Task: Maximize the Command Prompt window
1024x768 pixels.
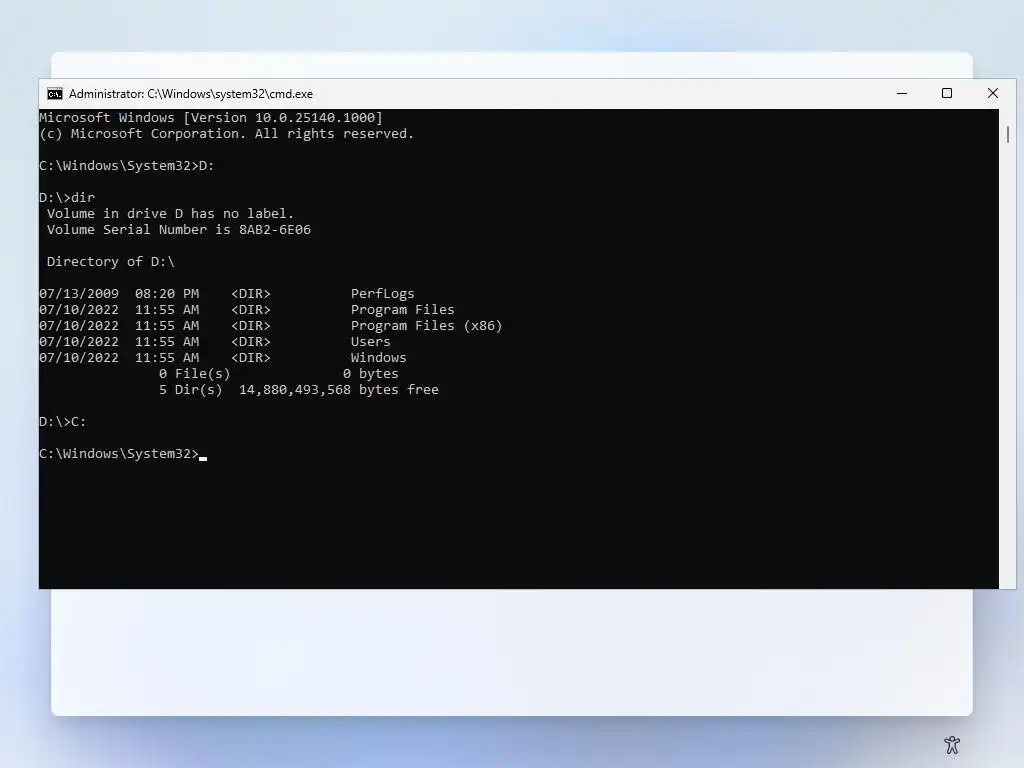Action: tap(946, 93)
